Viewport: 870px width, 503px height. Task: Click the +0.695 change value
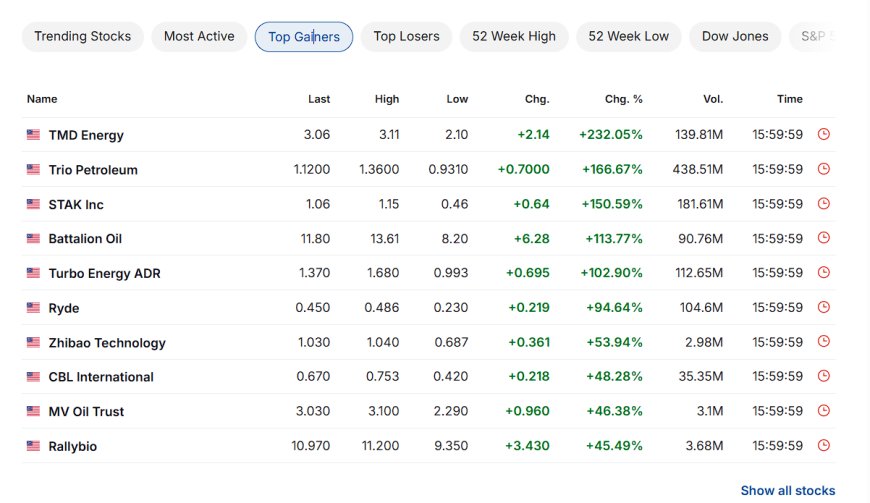tap(528, 273)
